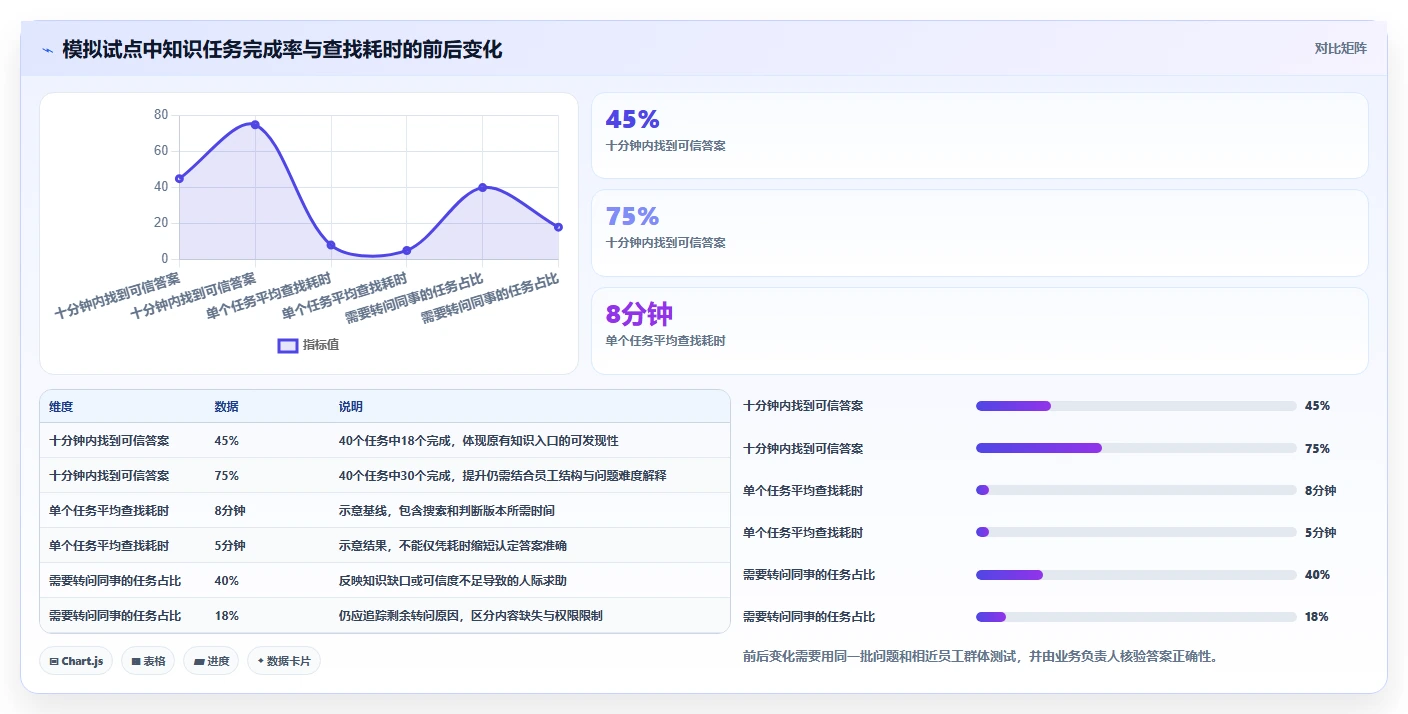Click the large 75% card value
Screen dimensions: 1408x714
[x=632, y=216]
